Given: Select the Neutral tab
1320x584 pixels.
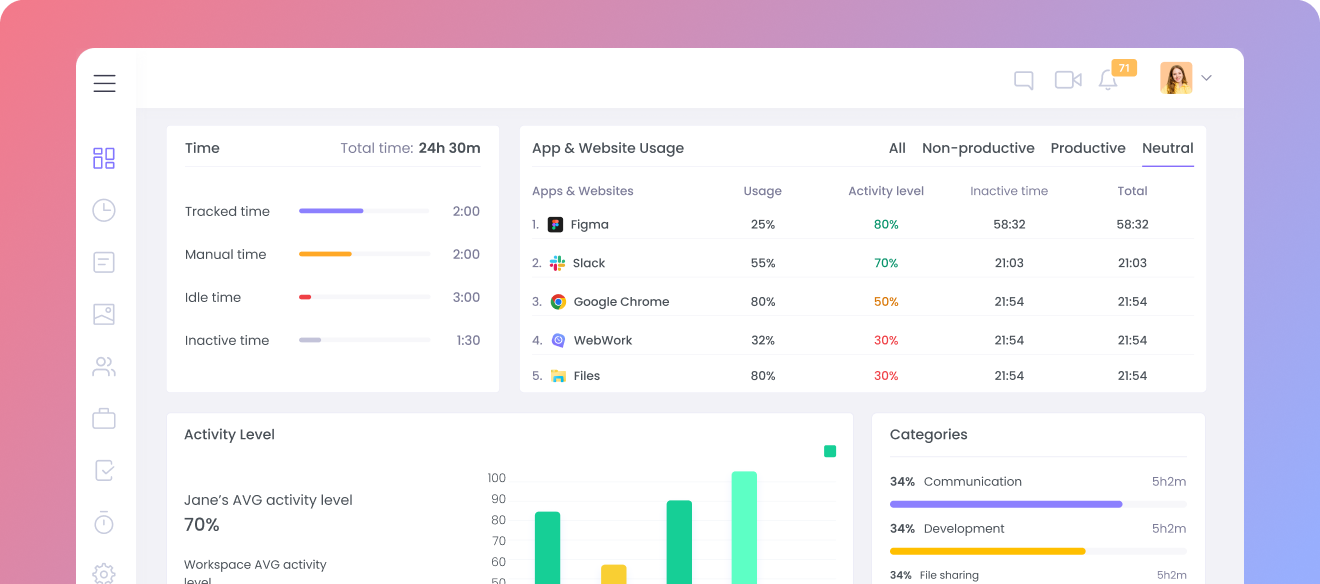Looking at the screenshot, I should click(x=1168, y=148).
